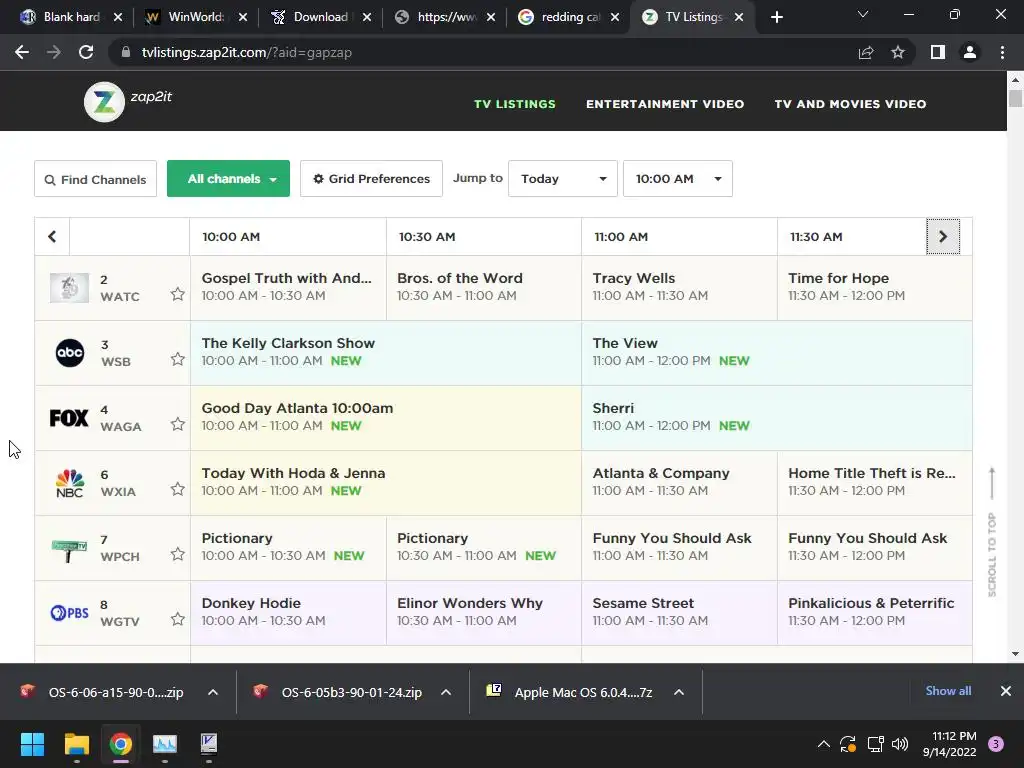1024x768 pixels.
Task: Open the ENTERTAINMENT VIDEO menu
Action: (665, 104)
